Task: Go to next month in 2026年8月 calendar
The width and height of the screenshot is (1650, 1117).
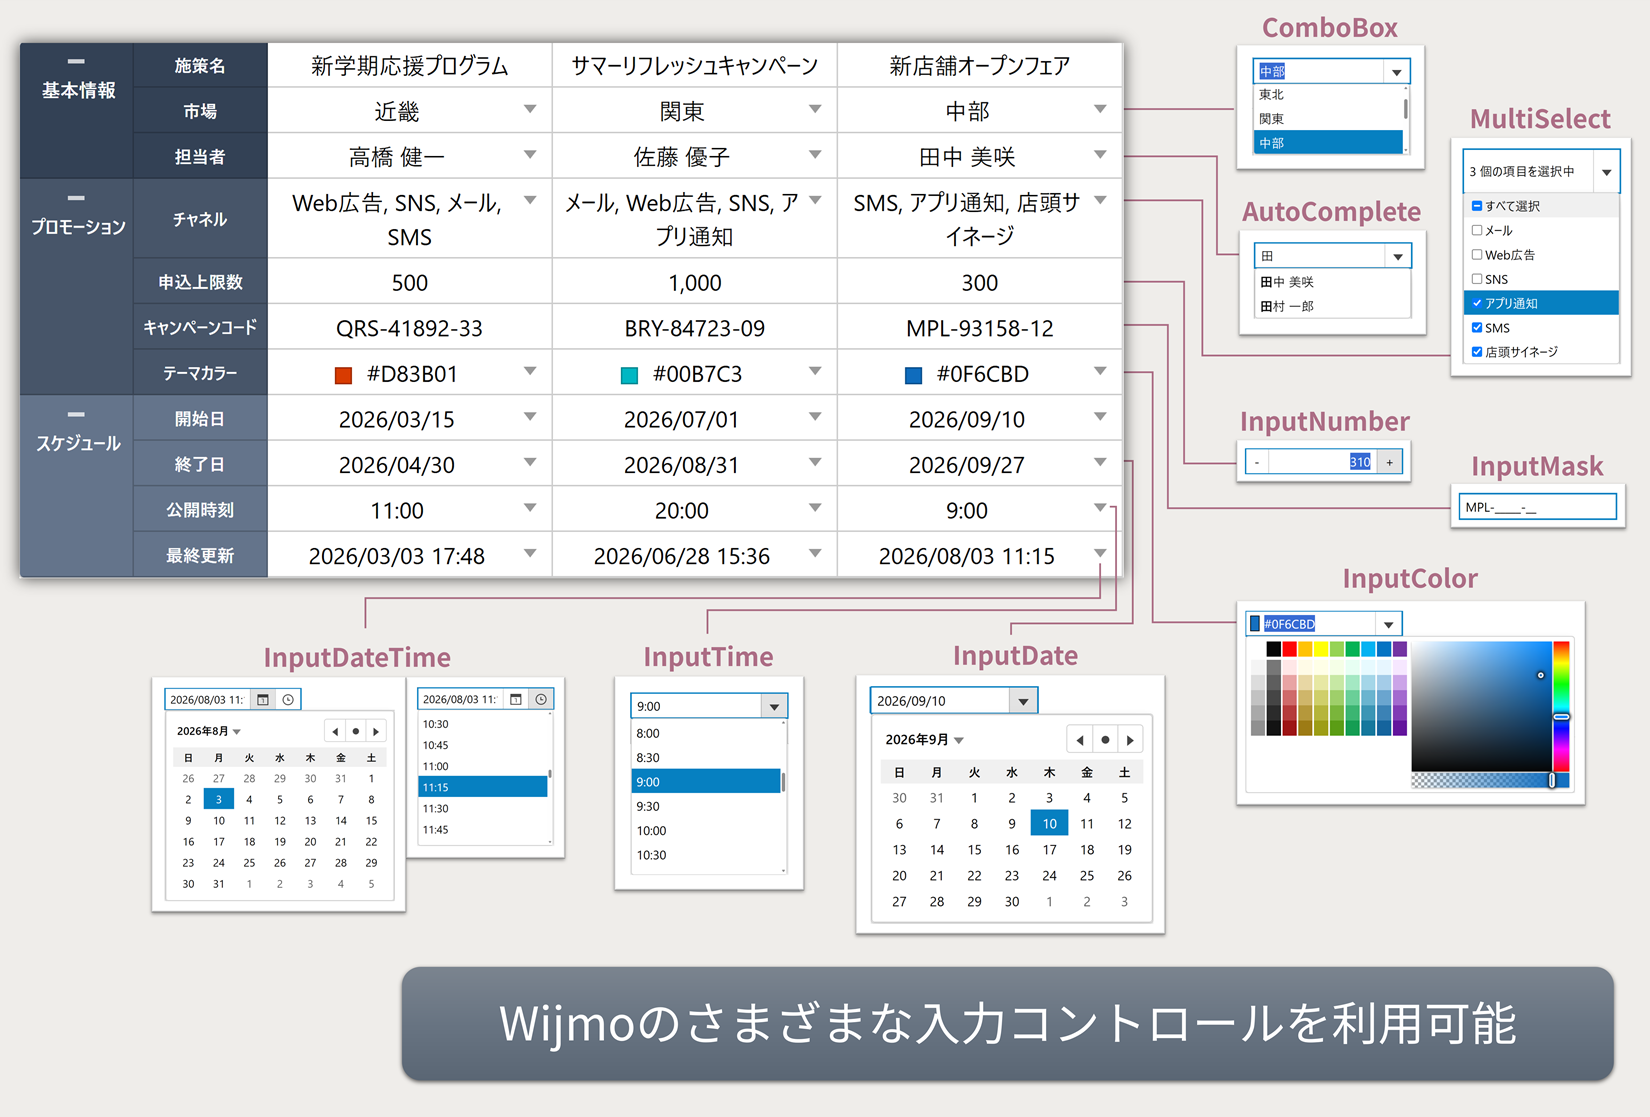Action: [376, 731]
